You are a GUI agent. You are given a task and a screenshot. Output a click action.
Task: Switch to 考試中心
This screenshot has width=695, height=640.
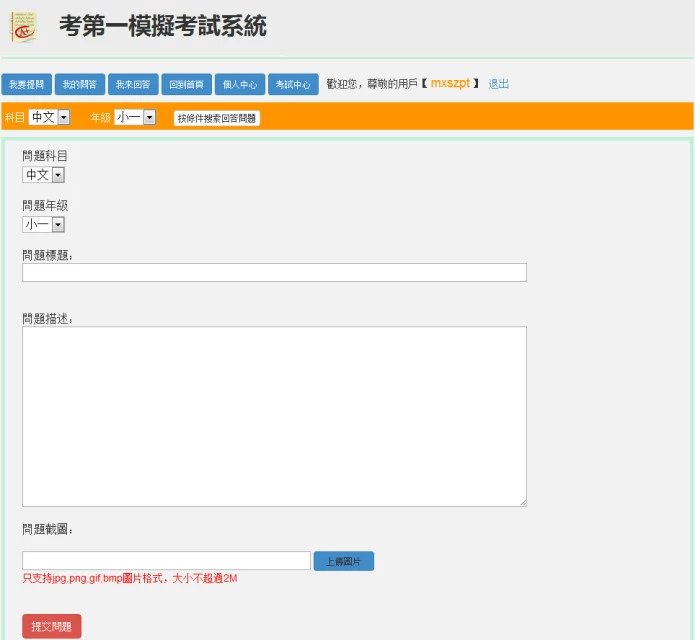293,85
